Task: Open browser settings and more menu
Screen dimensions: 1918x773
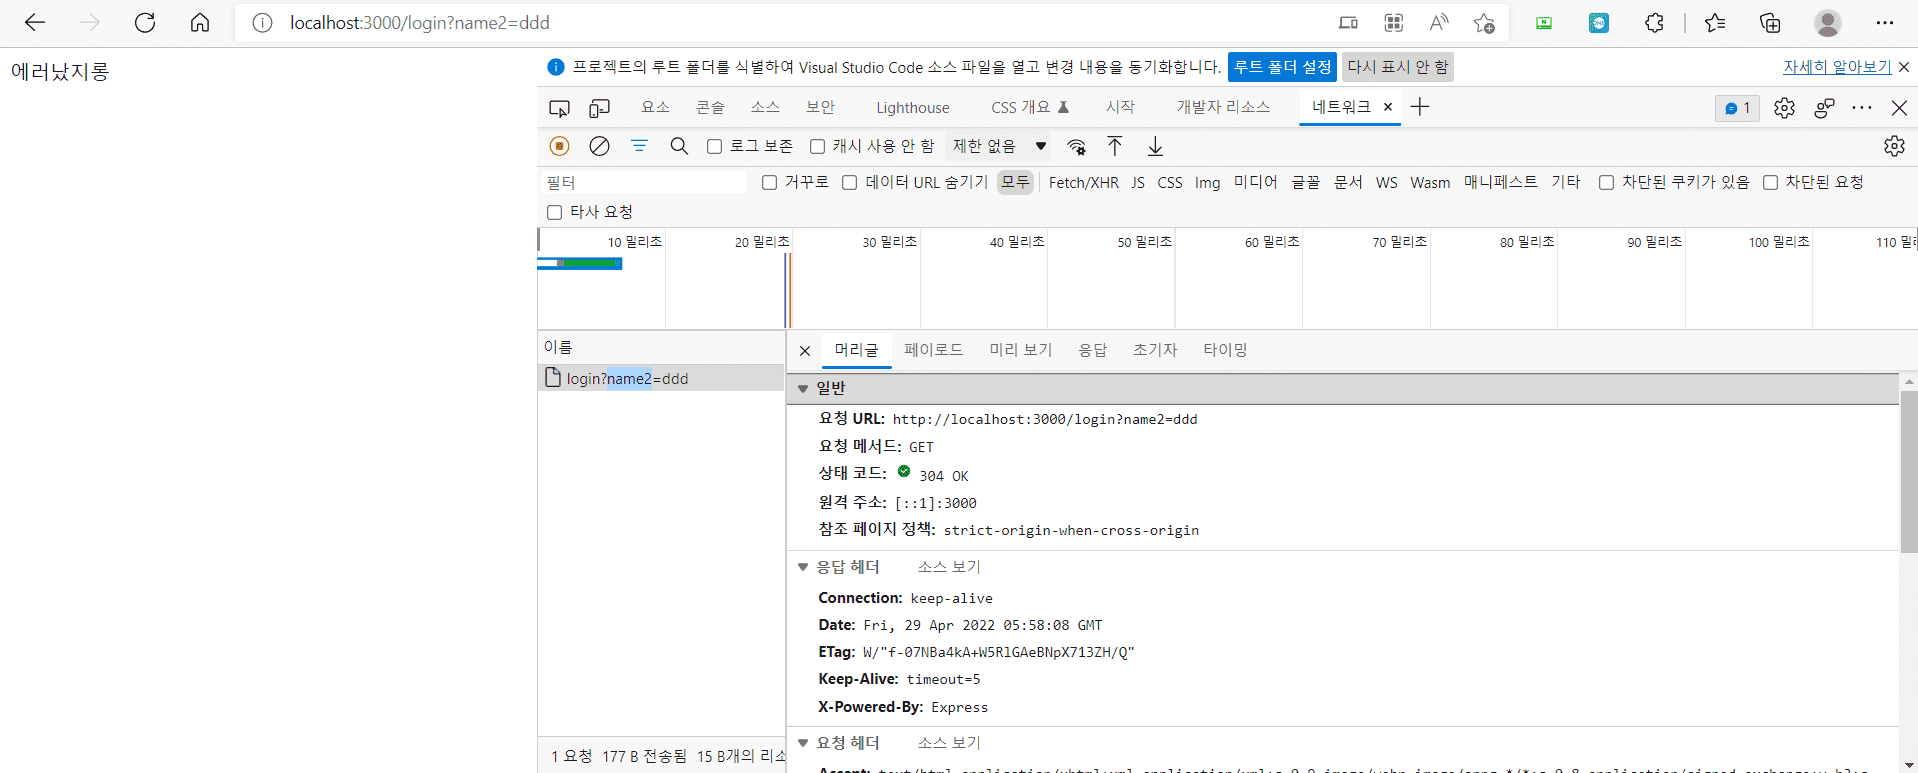Action: click(x=1885, y=22)
